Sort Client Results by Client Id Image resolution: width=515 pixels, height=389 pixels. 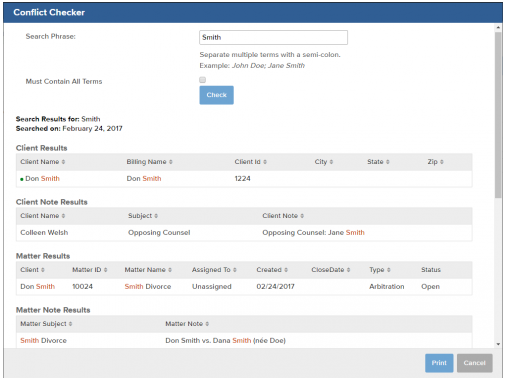(250, 162)
